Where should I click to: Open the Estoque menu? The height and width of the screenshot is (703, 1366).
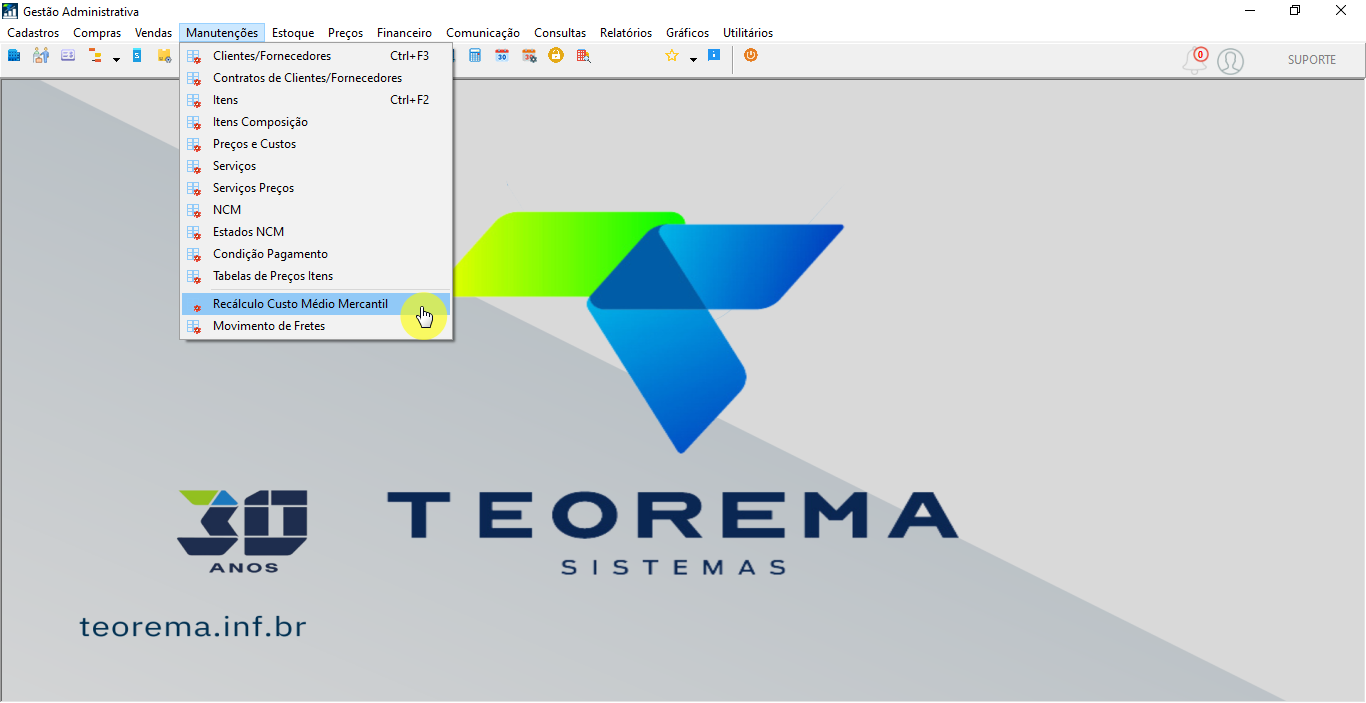tap(293, 33)
